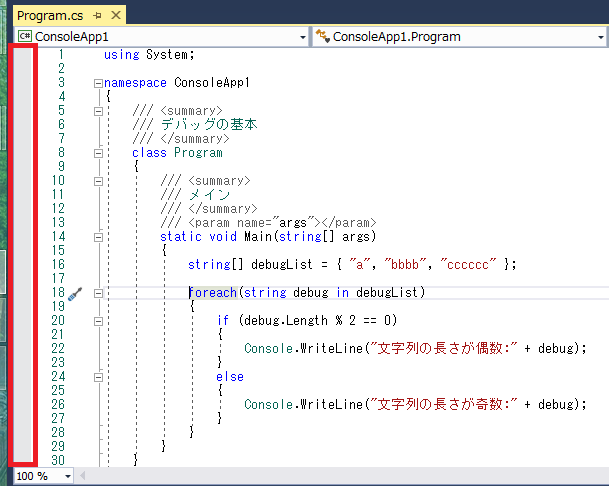Click the 'in' keyword on line 18
The image size is (609, 486).
point(343,293)
